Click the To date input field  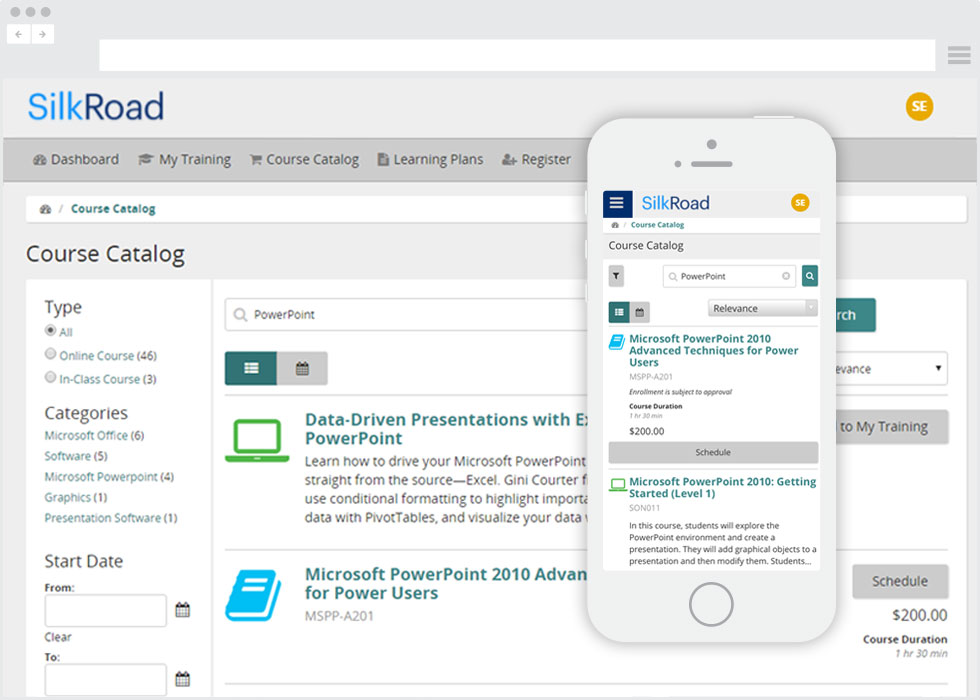106,679
